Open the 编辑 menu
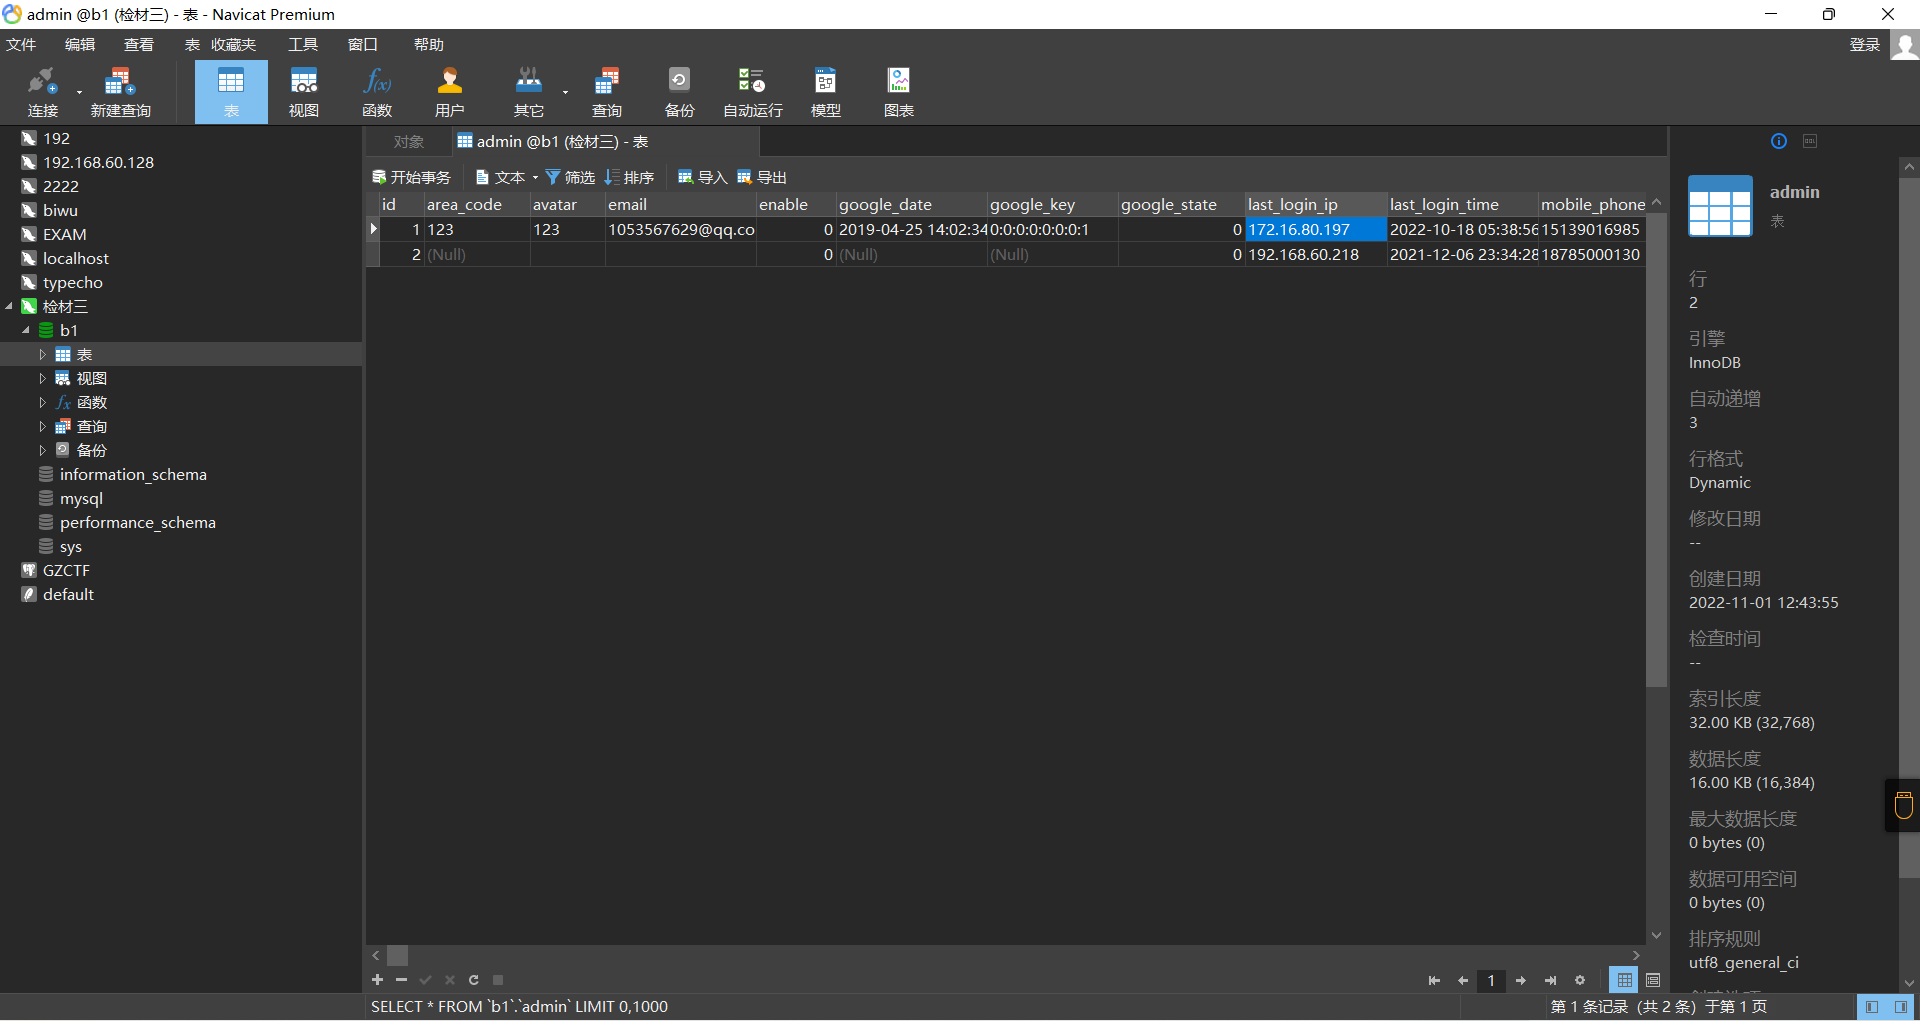The image size is (1920, 1021). click(80, 45)
